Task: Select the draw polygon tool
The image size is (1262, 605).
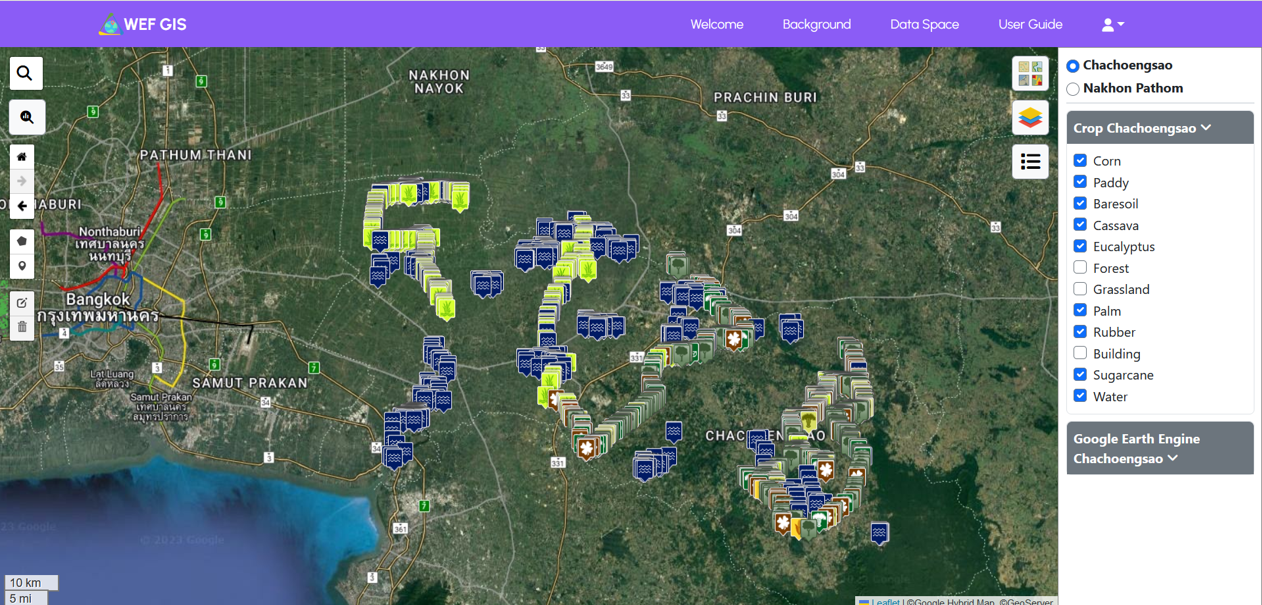Action: click(22, 241)
